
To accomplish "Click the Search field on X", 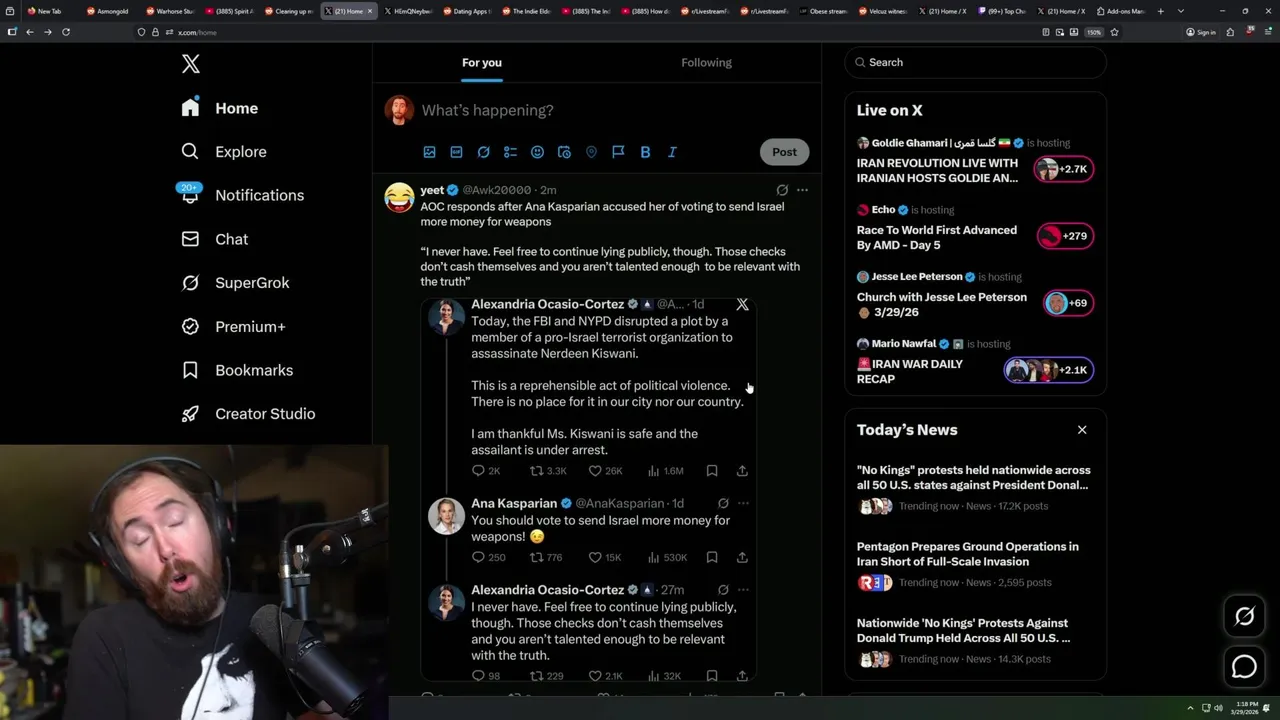I will (x=975, y=62).
